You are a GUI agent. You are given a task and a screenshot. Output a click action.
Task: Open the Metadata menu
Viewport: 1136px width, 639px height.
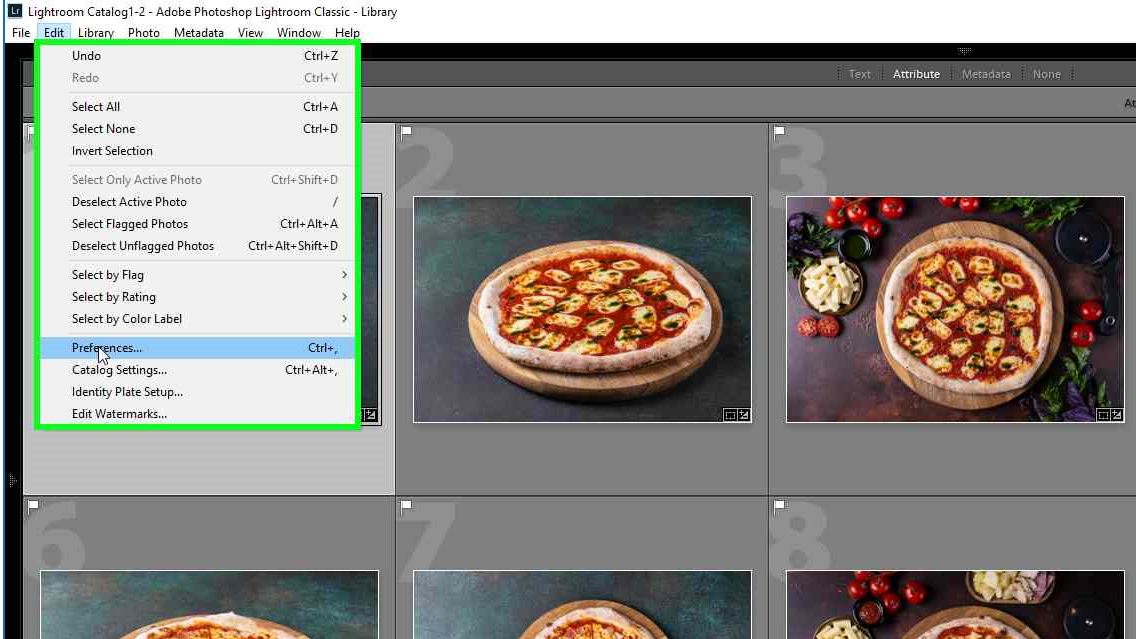pyautogui.click(x=199, y=33)
